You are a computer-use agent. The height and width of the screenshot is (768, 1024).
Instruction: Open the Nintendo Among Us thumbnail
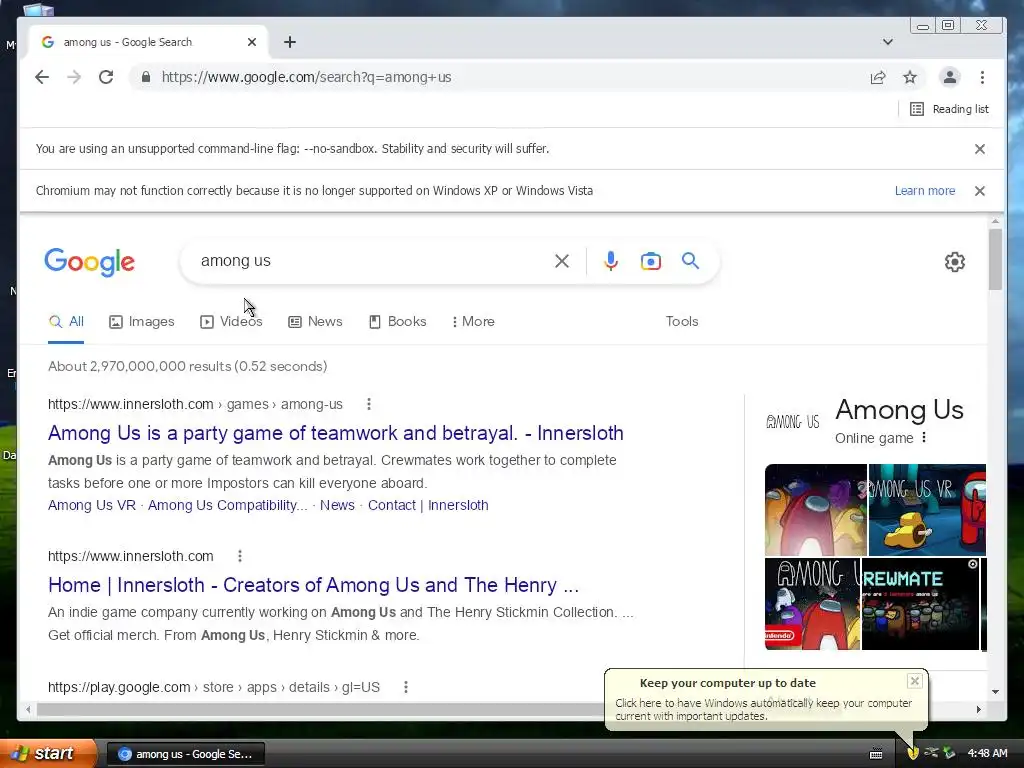[812, 604]
